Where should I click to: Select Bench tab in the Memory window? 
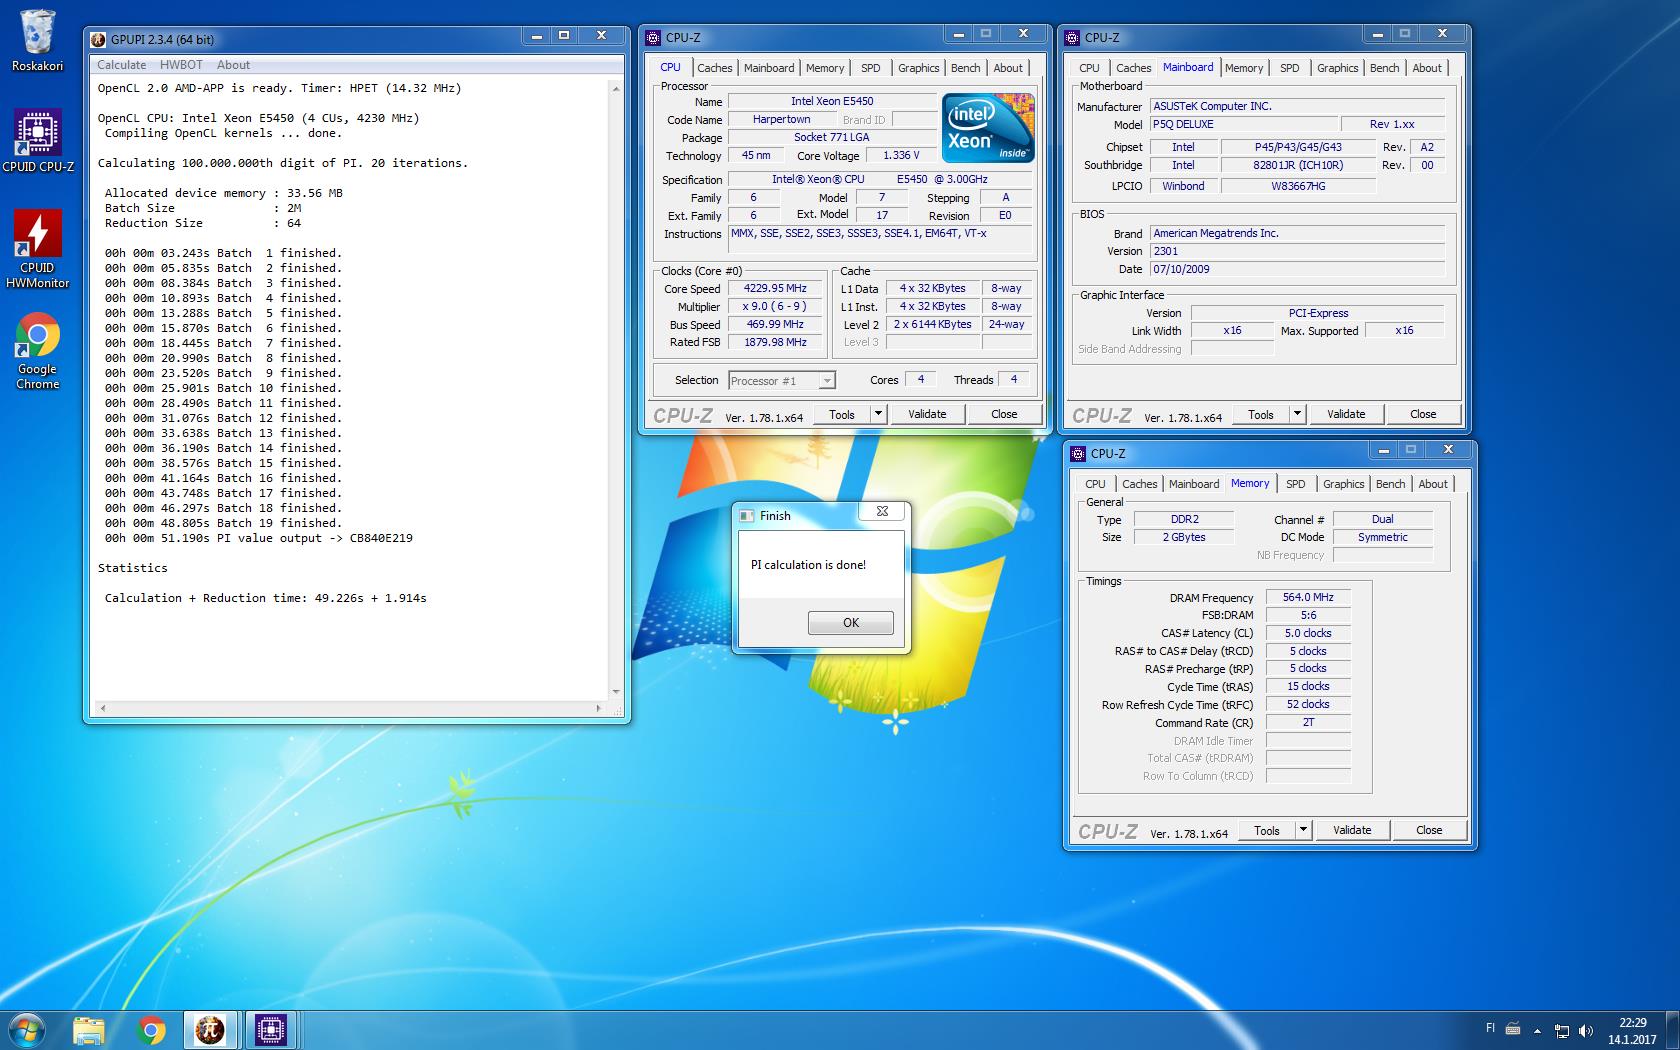pos(1390,484)
